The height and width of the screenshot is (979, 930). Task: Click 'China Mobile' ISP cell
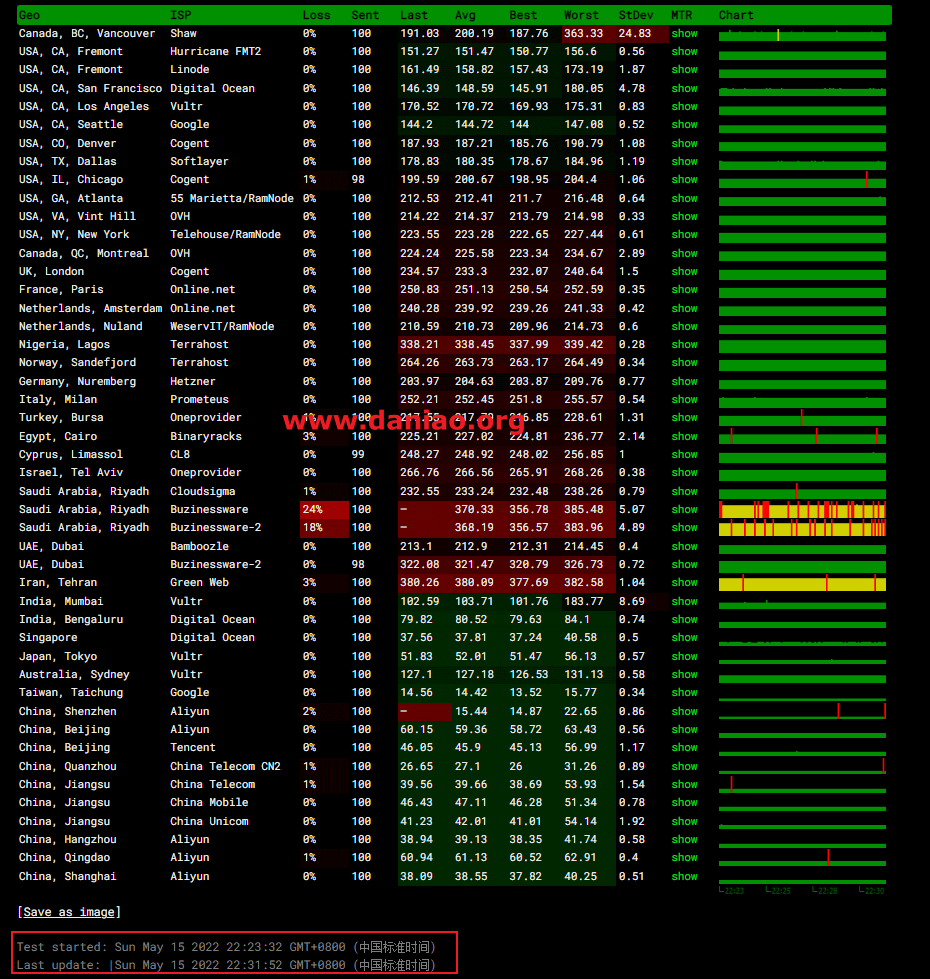tap(209, 802)
